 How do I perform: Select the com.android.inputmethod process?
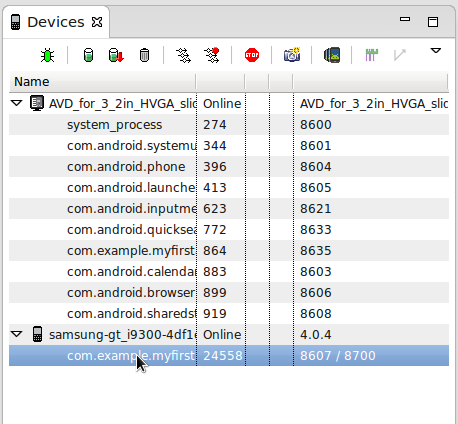click(x=229, y=209)
